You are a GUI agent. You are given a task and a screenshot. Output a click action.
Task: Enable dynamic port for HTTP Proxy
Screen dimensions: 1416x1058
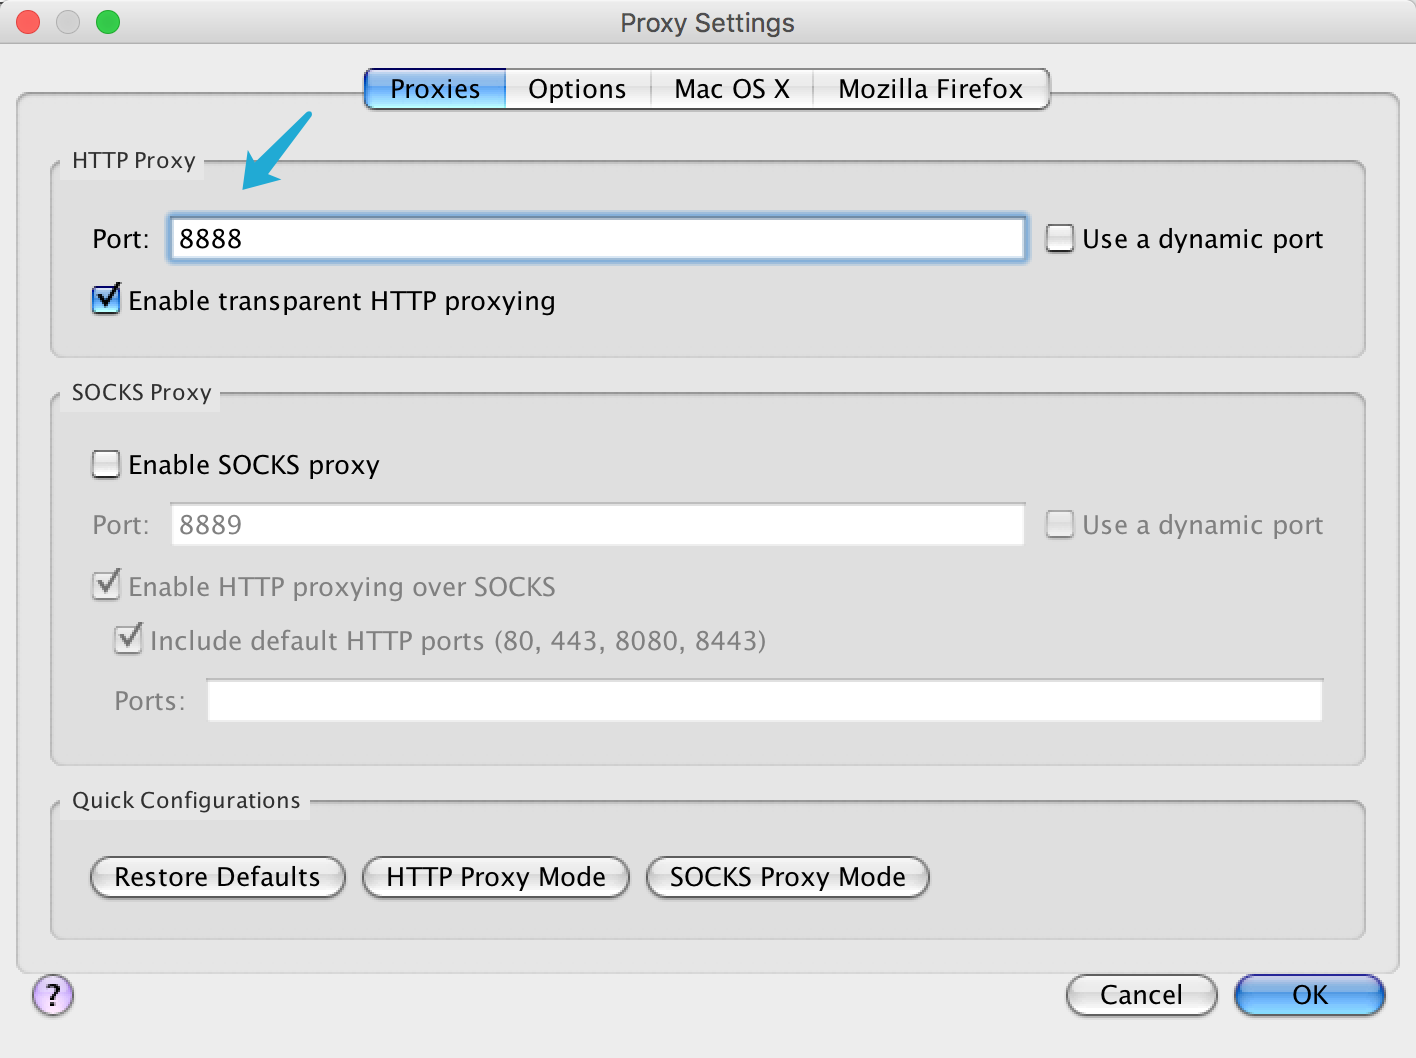tap(1060, 239)
